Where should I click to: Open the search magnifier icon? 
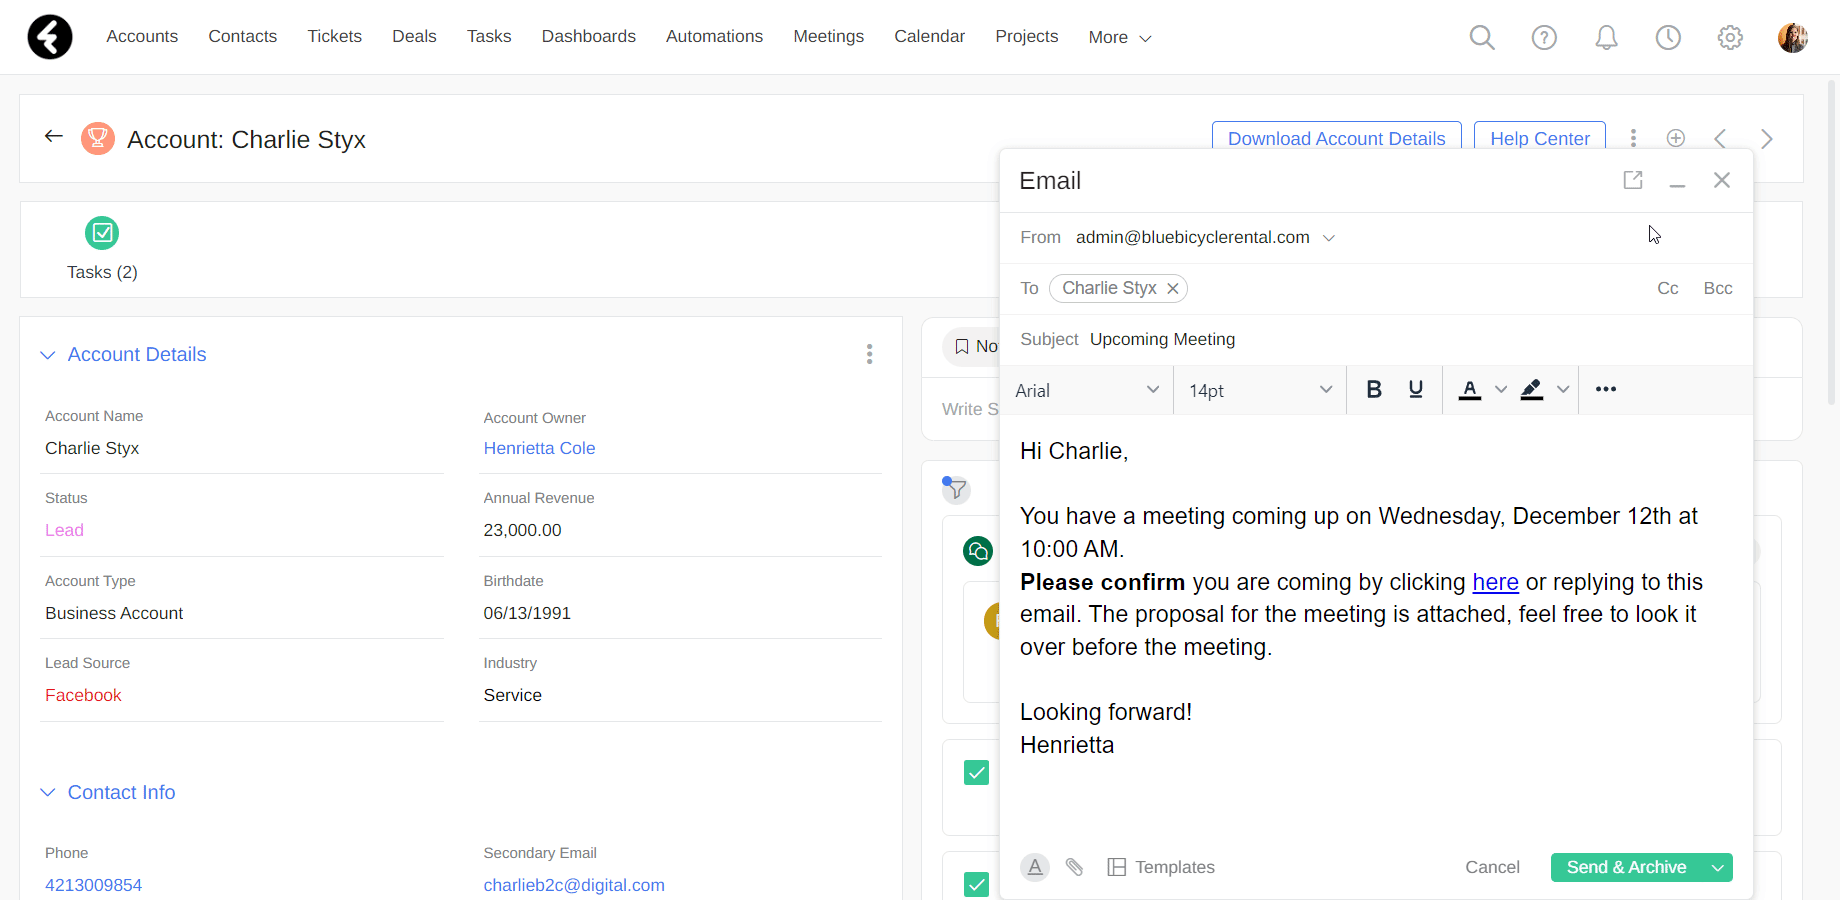tap(1482, 38)
